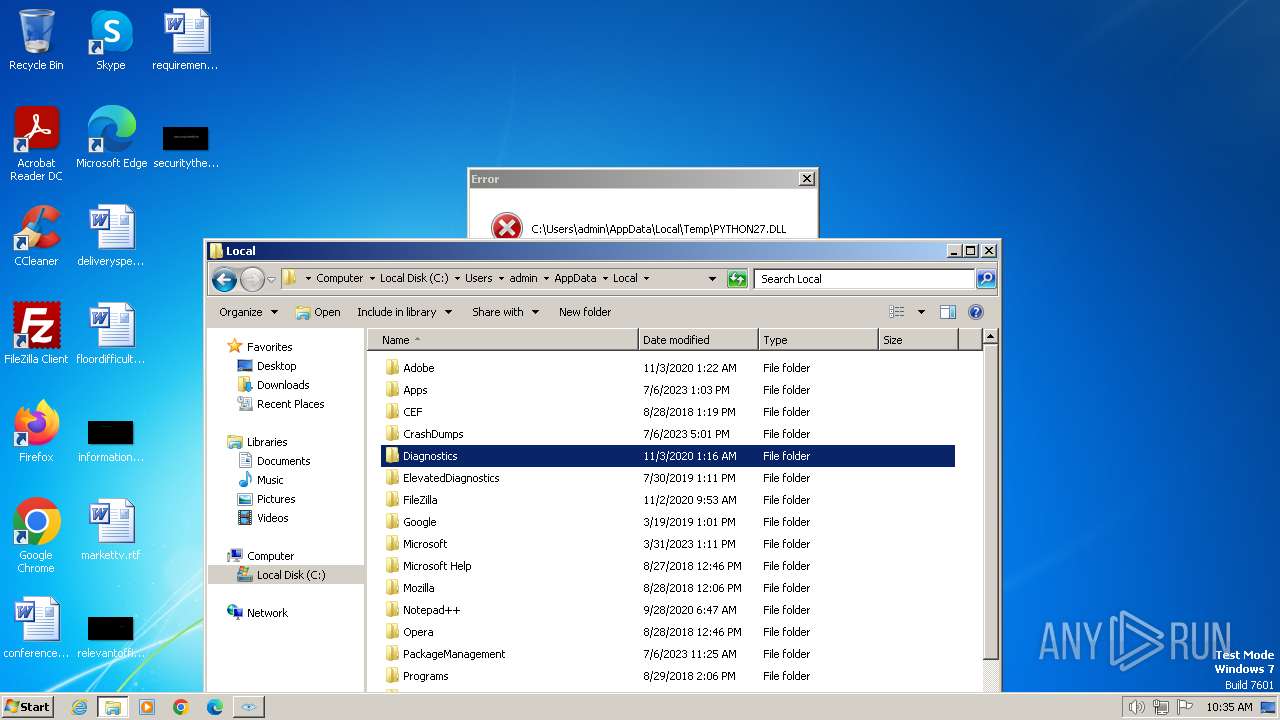
Task: Open Internet Explorer from the taskbar
Action: click(79, 707)
